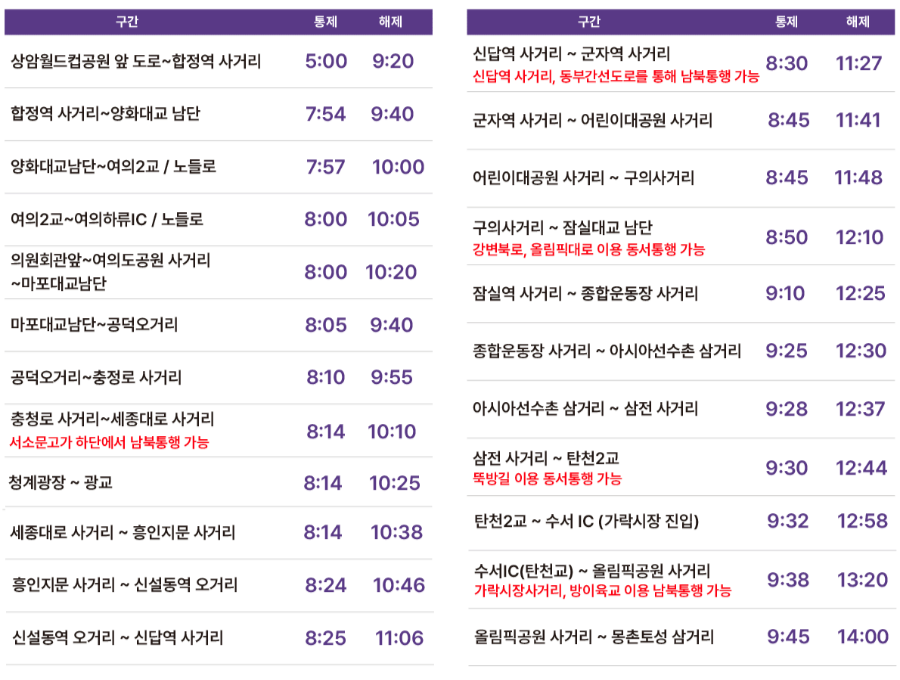Image resolution: width=900 pixels, height=680 pixels.
Task: Click the 합정역 사거리~양화대교 남단 section
Action: (105, 114)
